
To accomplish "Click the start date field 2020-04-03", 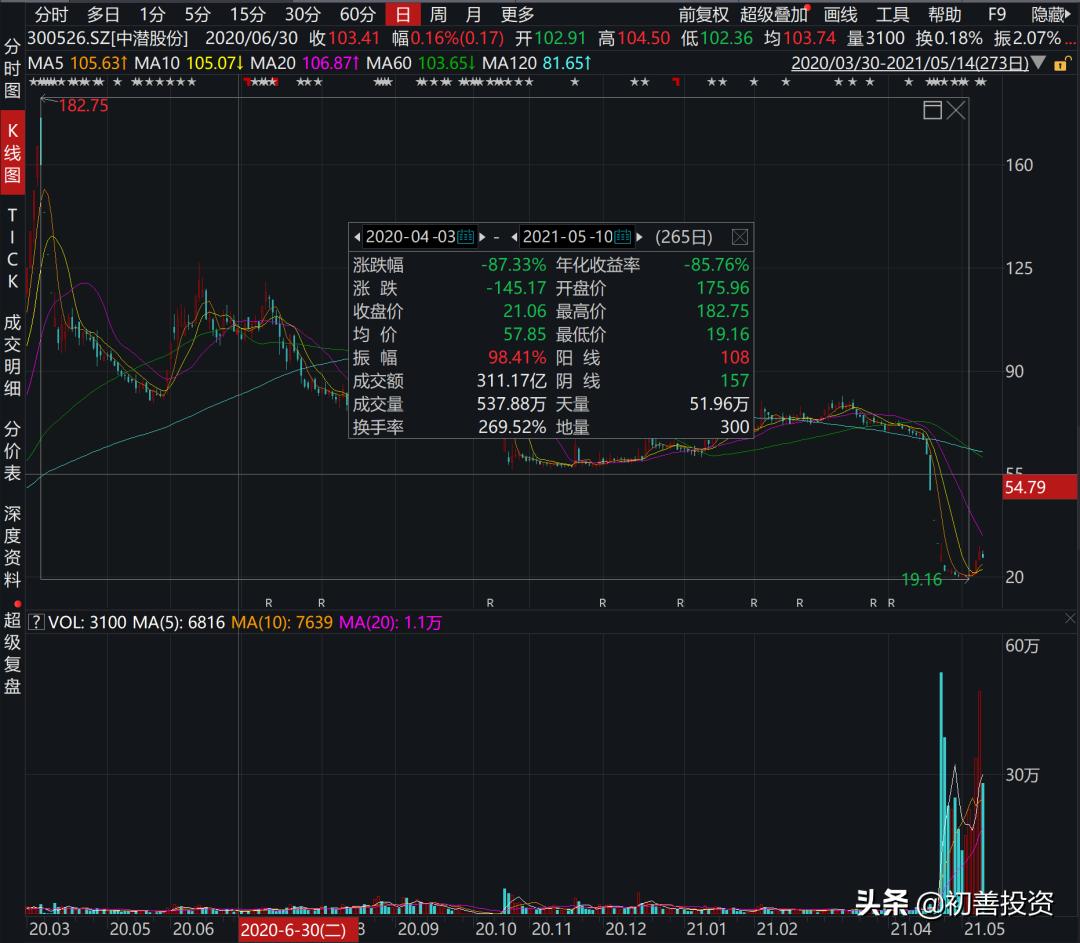I will [411, 237].
